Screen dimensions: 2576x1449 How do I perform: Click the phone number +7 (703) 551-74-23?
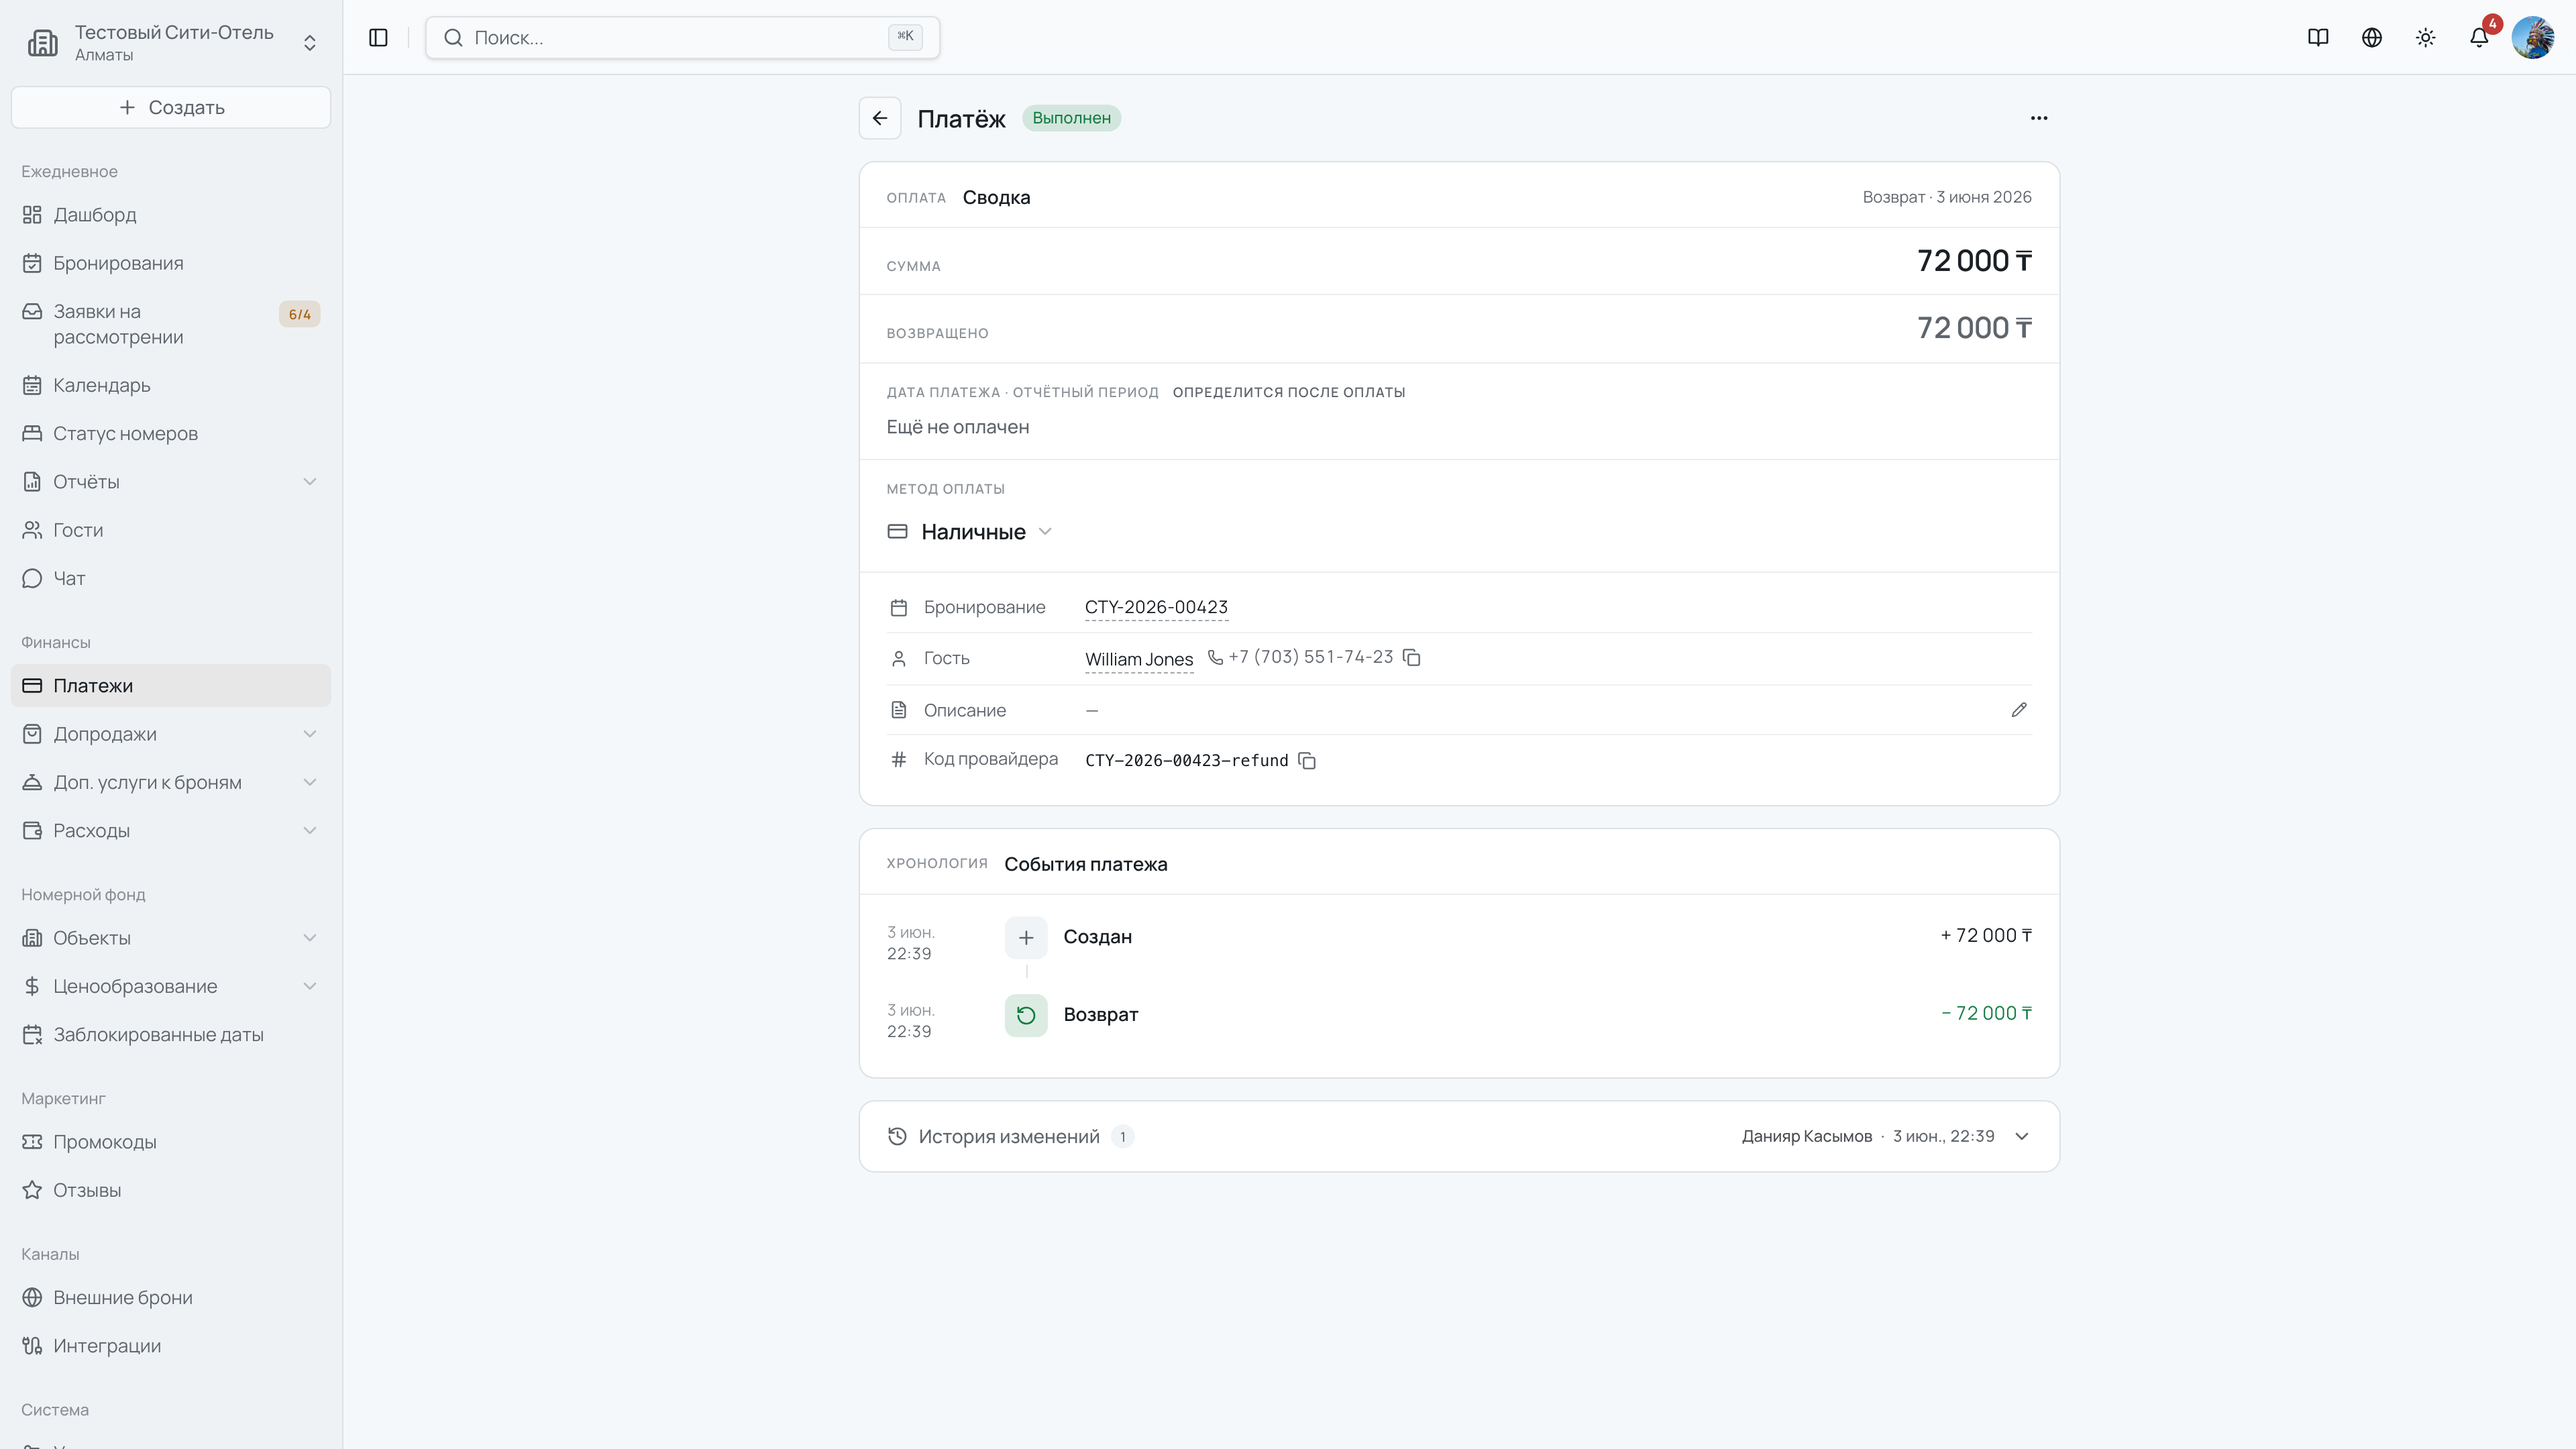pyautogui.click(x=1311, y=657)
